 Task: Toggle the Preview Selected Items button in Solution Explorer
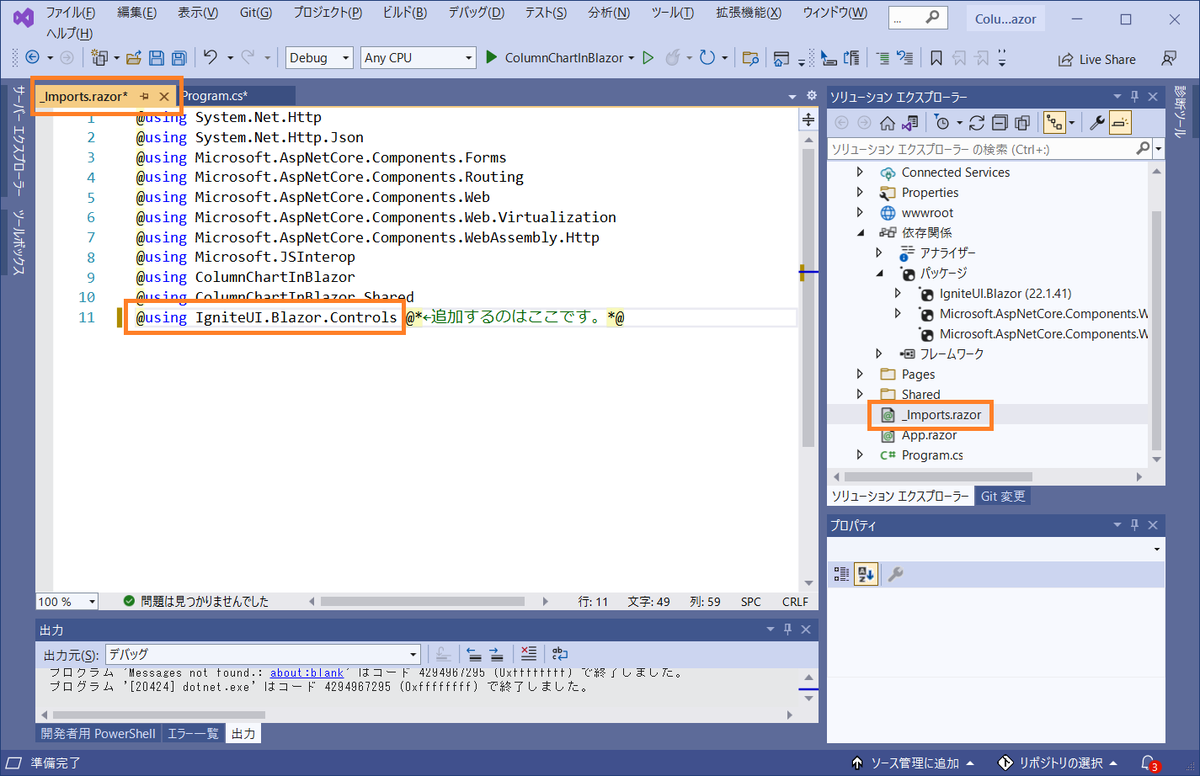pyautogui.click(x=1120, y=123)
